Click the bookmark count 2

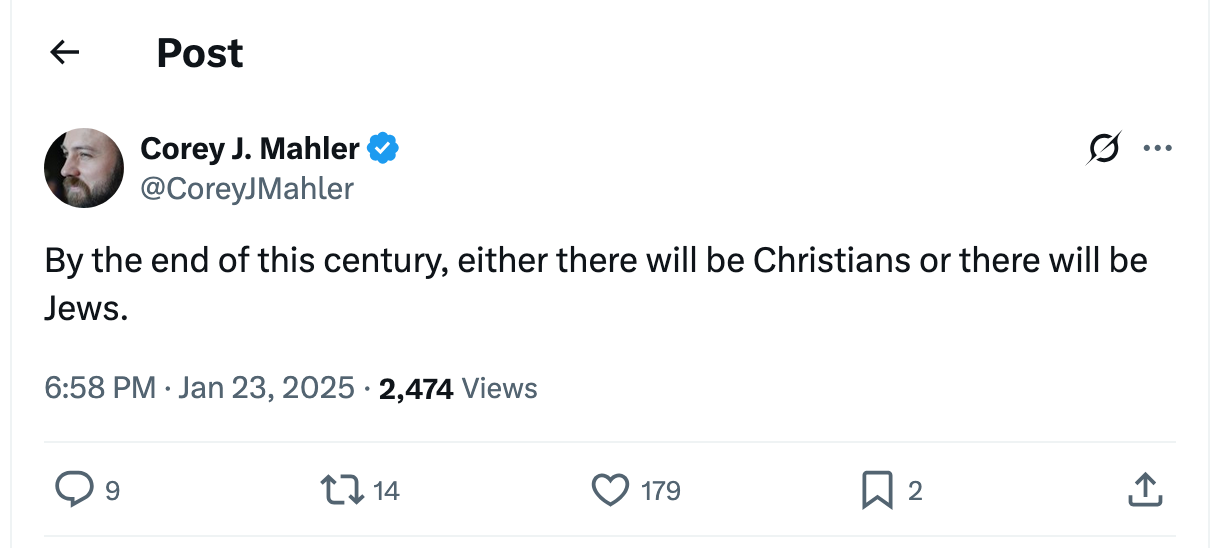(x=915, y=491)
